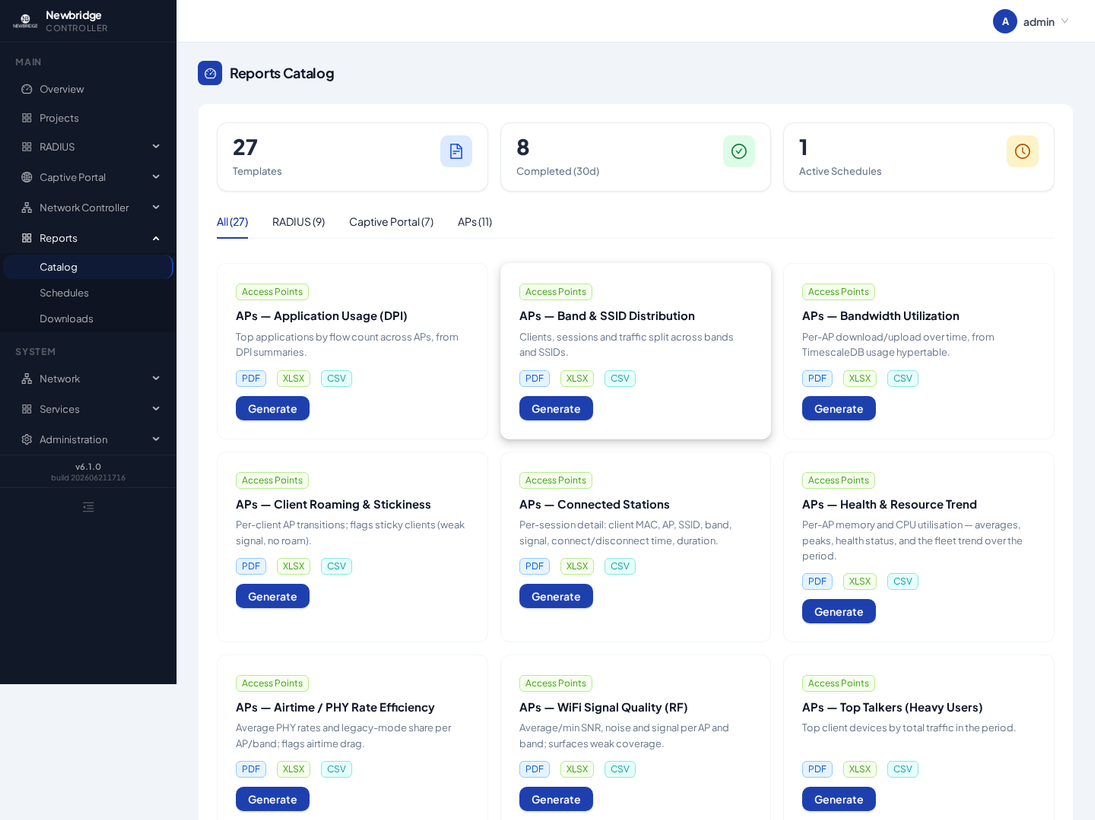Click the 'APs — WiFi Signal Quality (RF)' title

(x=603, y=708)
